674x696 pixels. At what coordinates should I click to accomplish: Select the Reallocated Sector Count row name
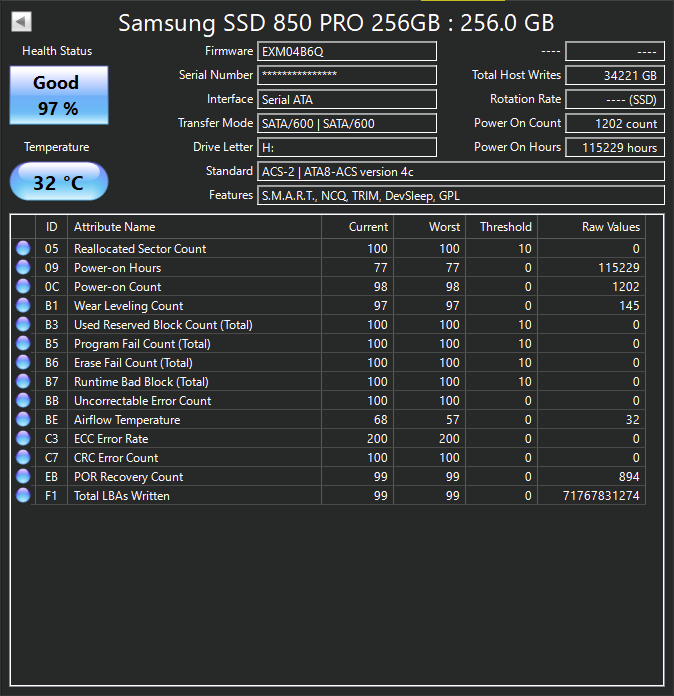[140, 249]
